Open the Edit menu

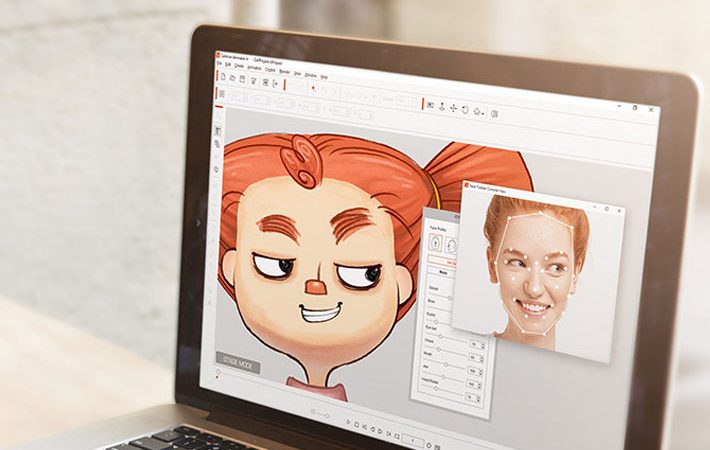point(229,65)
